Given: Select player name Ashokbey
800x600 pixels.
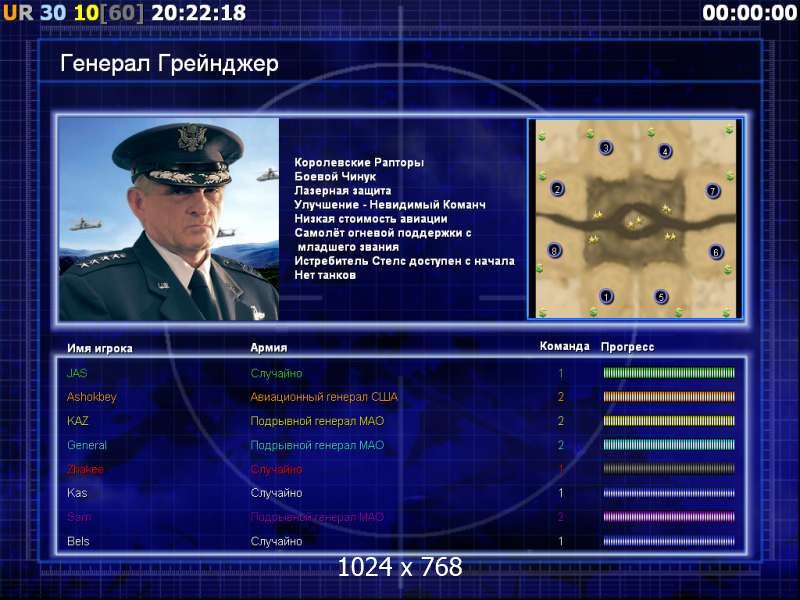Looking at the screenshot, I should pos(92,397).
